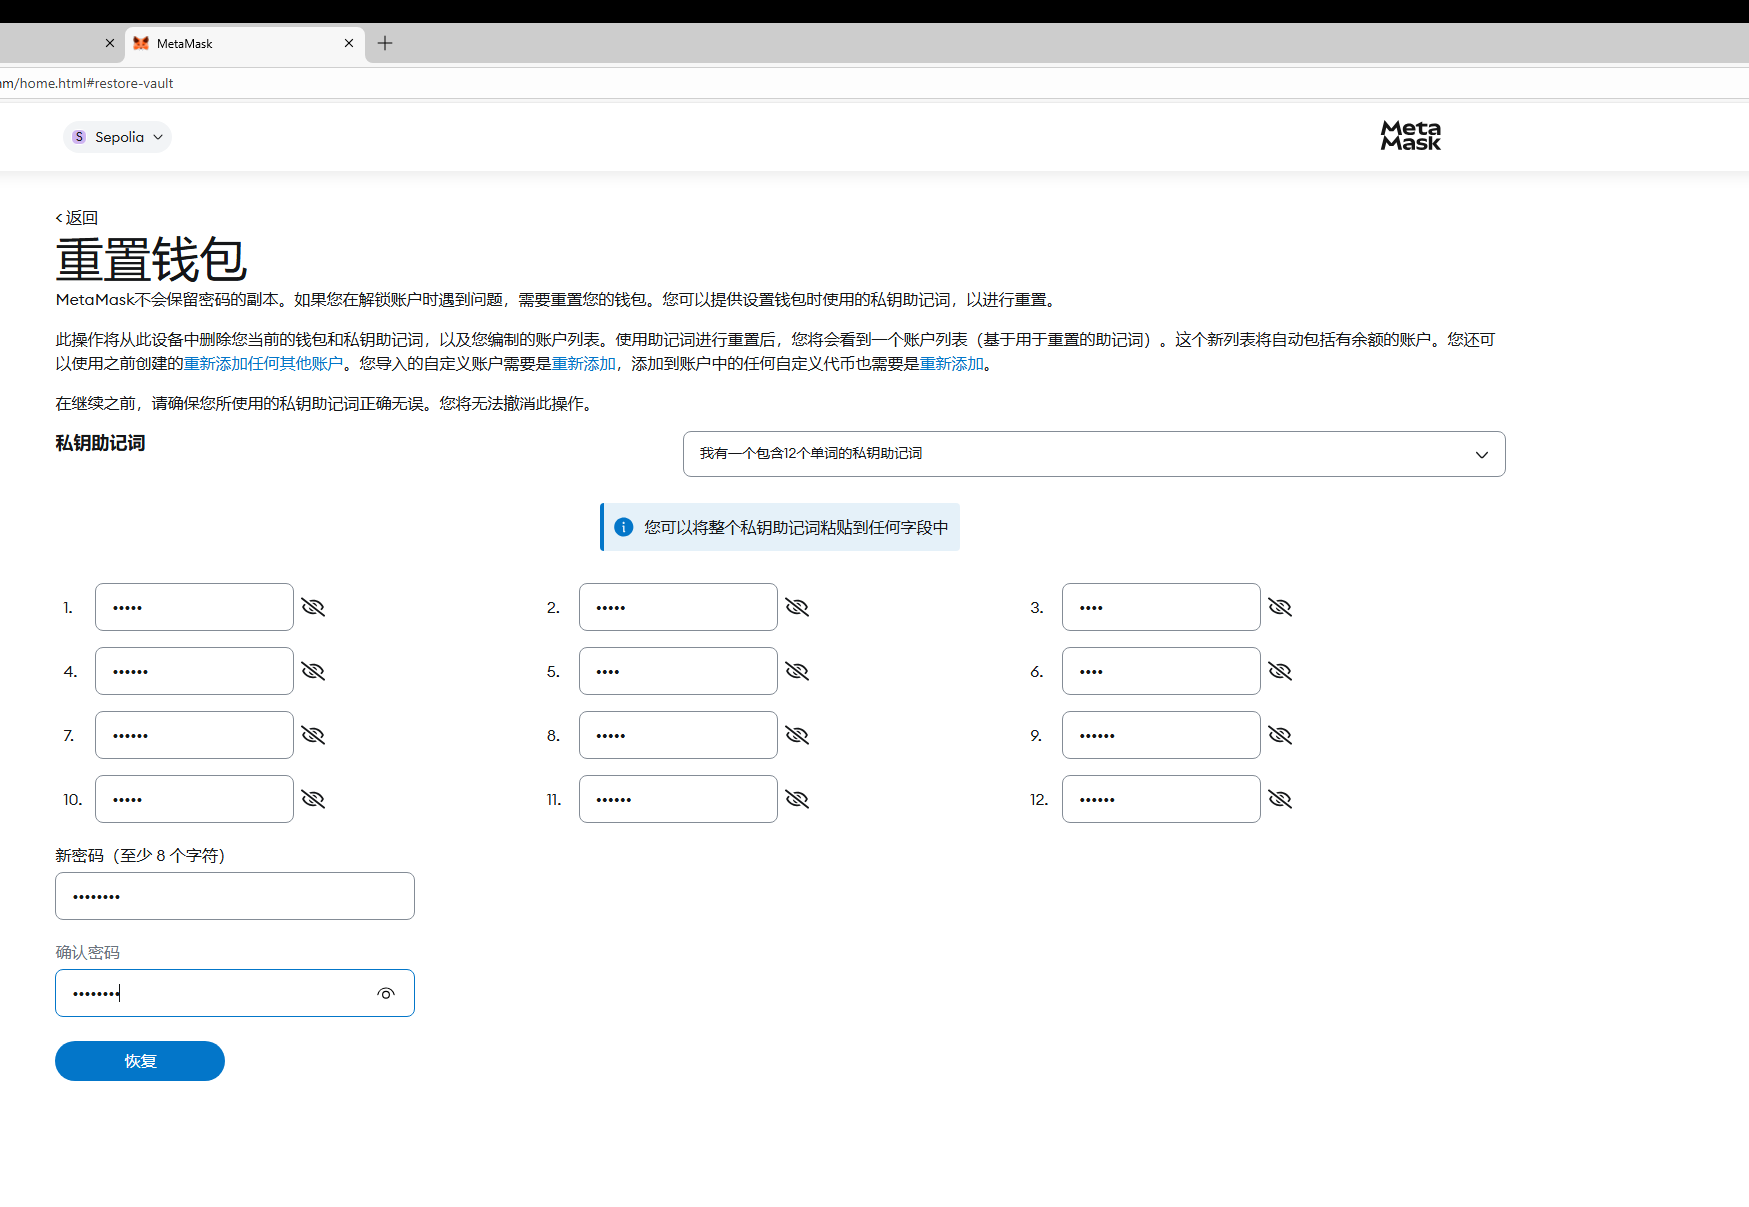Focus seed phrase word 5 field

coord(678,671)
